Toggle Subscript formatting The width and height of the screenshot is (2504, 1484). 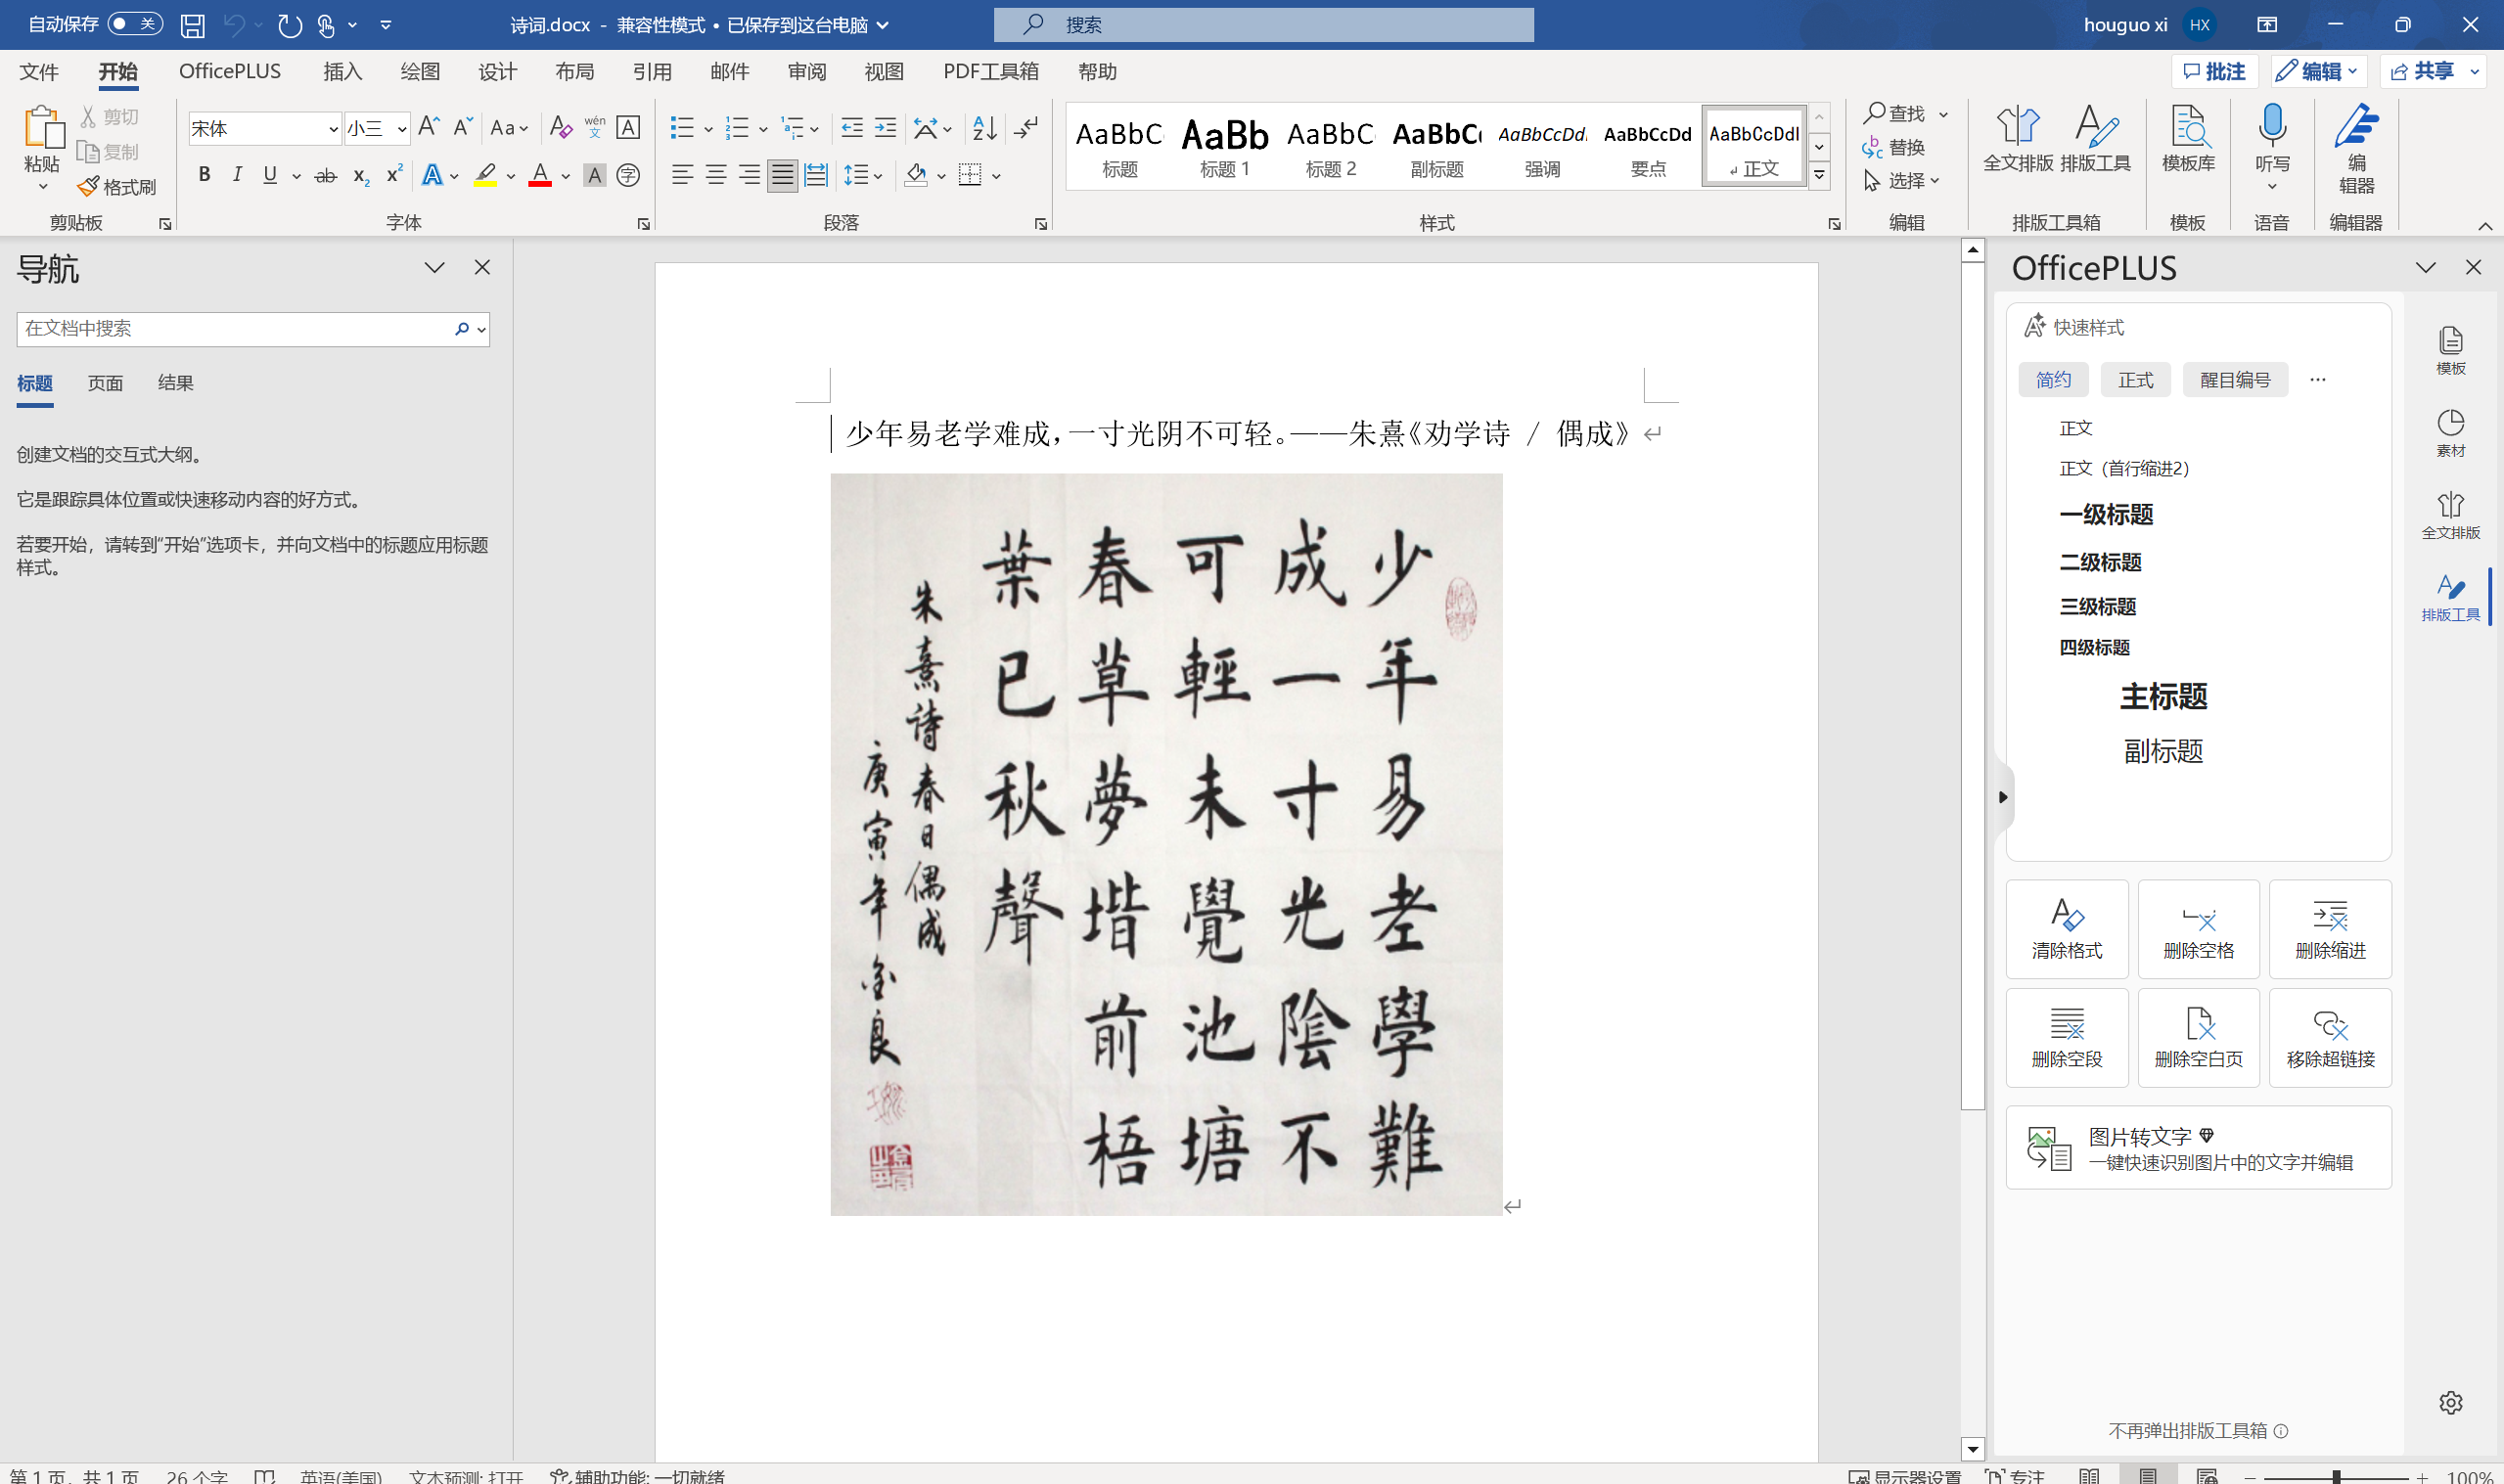[x=361, y=175]
